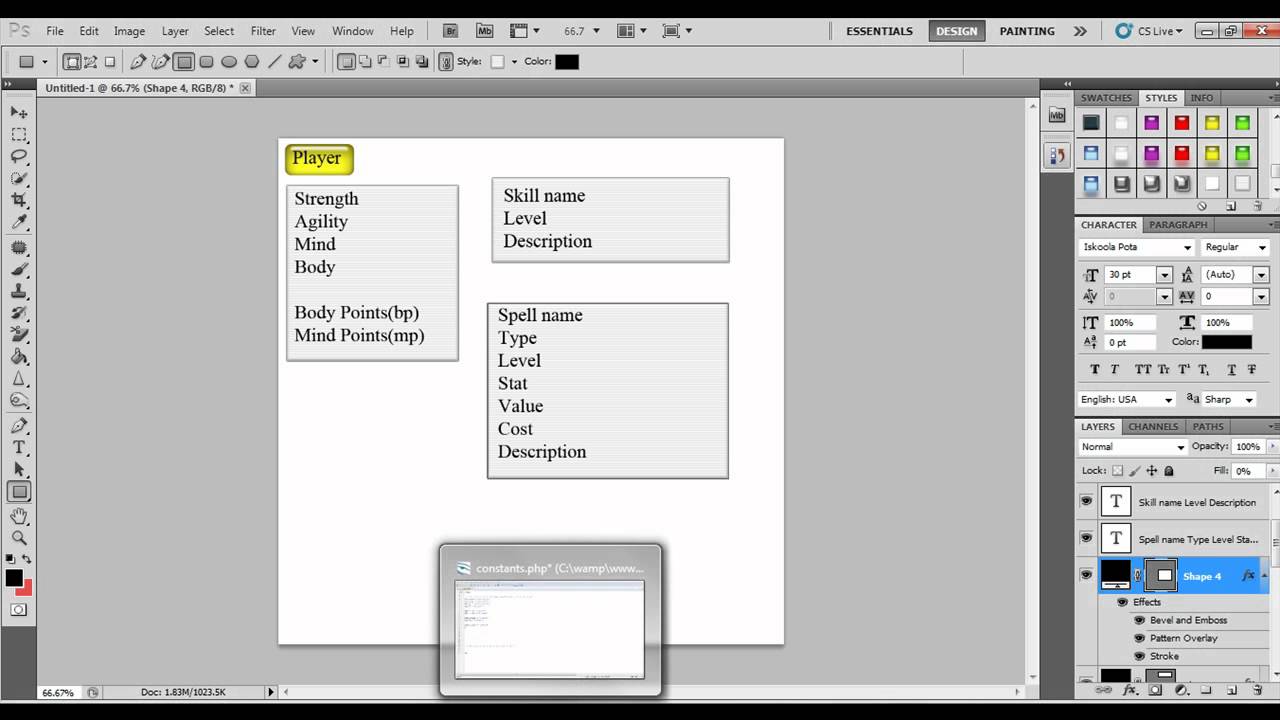Toggle lock transparent pixels

click(1118, 471)
